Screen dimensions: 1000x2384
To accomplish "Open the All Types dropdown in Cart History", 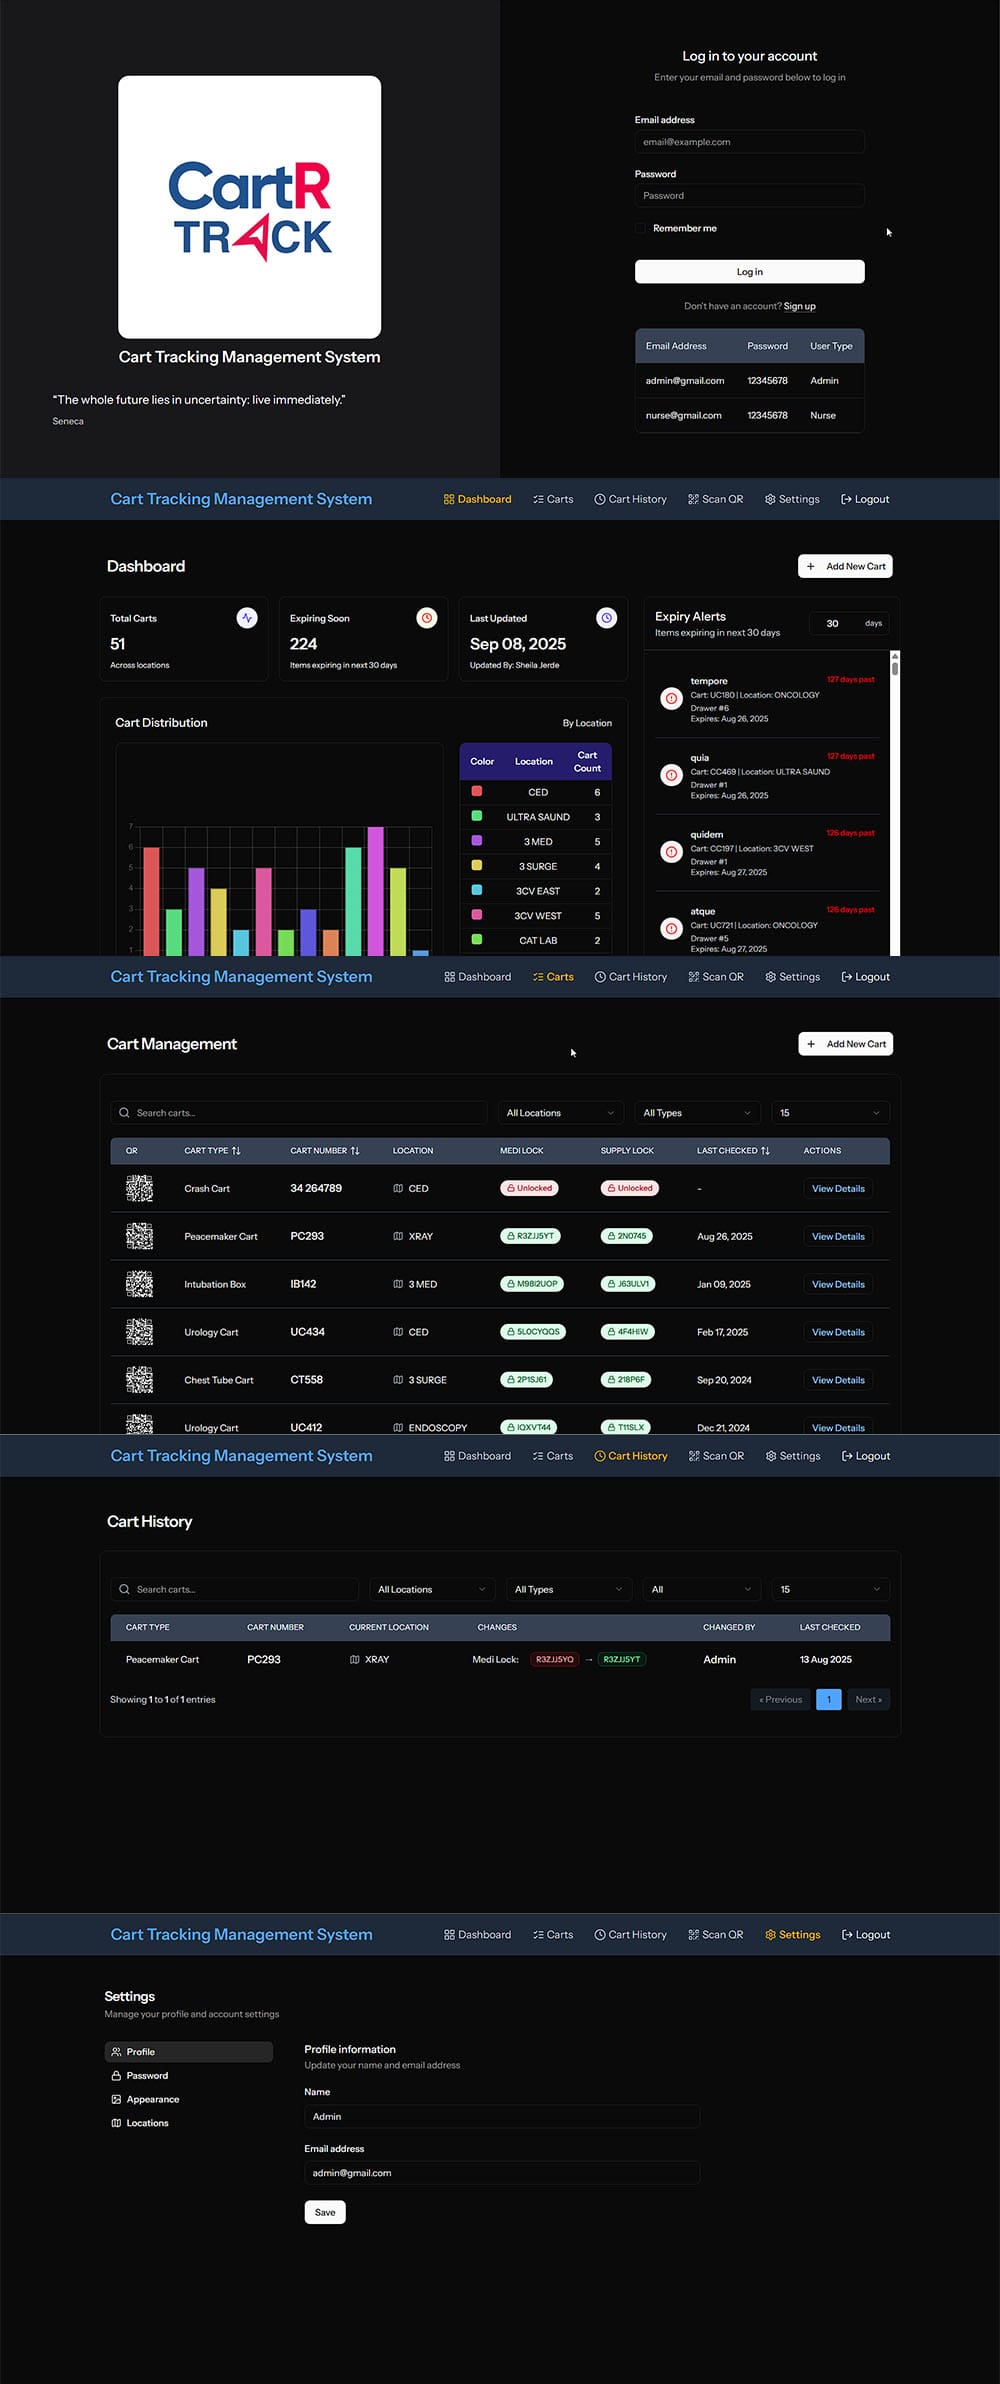I will pyautogui.click(x=567, y=1589).
